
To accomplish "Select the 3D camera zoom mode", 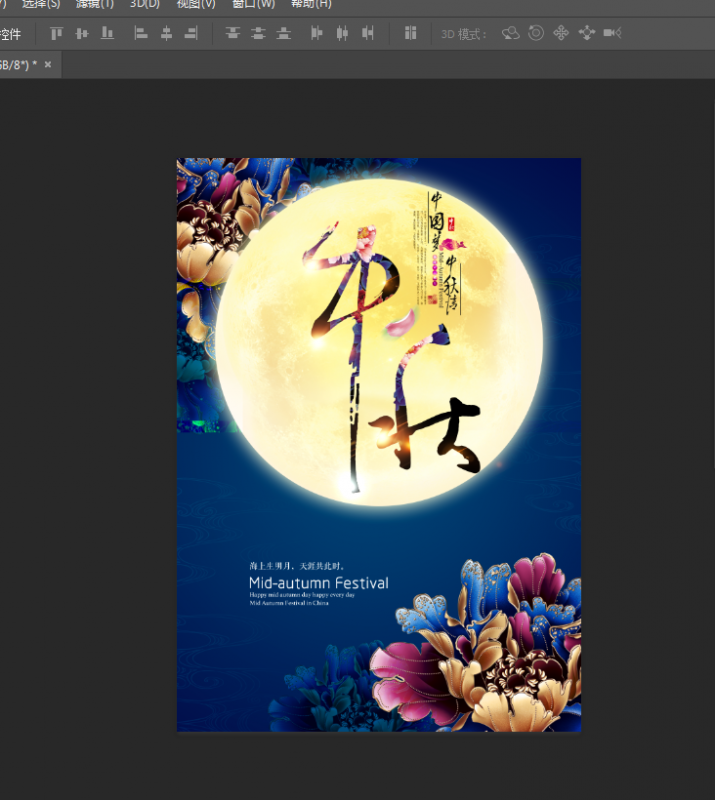I will (612, 34).
